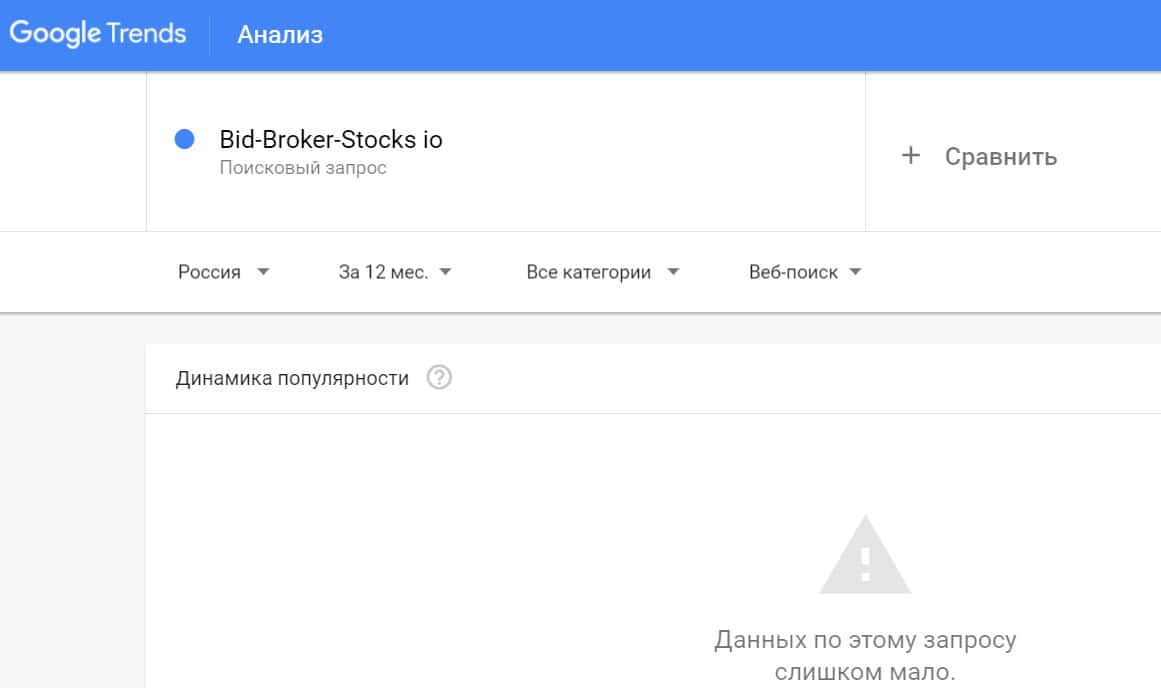Select the Анализ header item
Viewport: 1161px width, 688px height.
tap(280, 35)
